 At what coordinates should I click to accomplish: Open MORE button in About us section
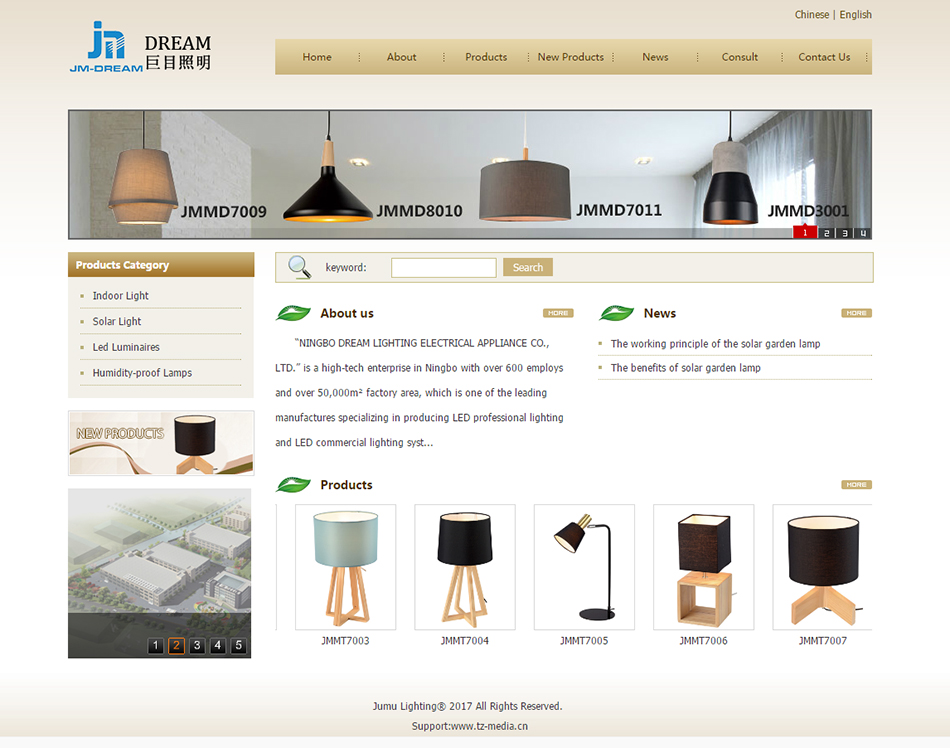coord(558,313)
